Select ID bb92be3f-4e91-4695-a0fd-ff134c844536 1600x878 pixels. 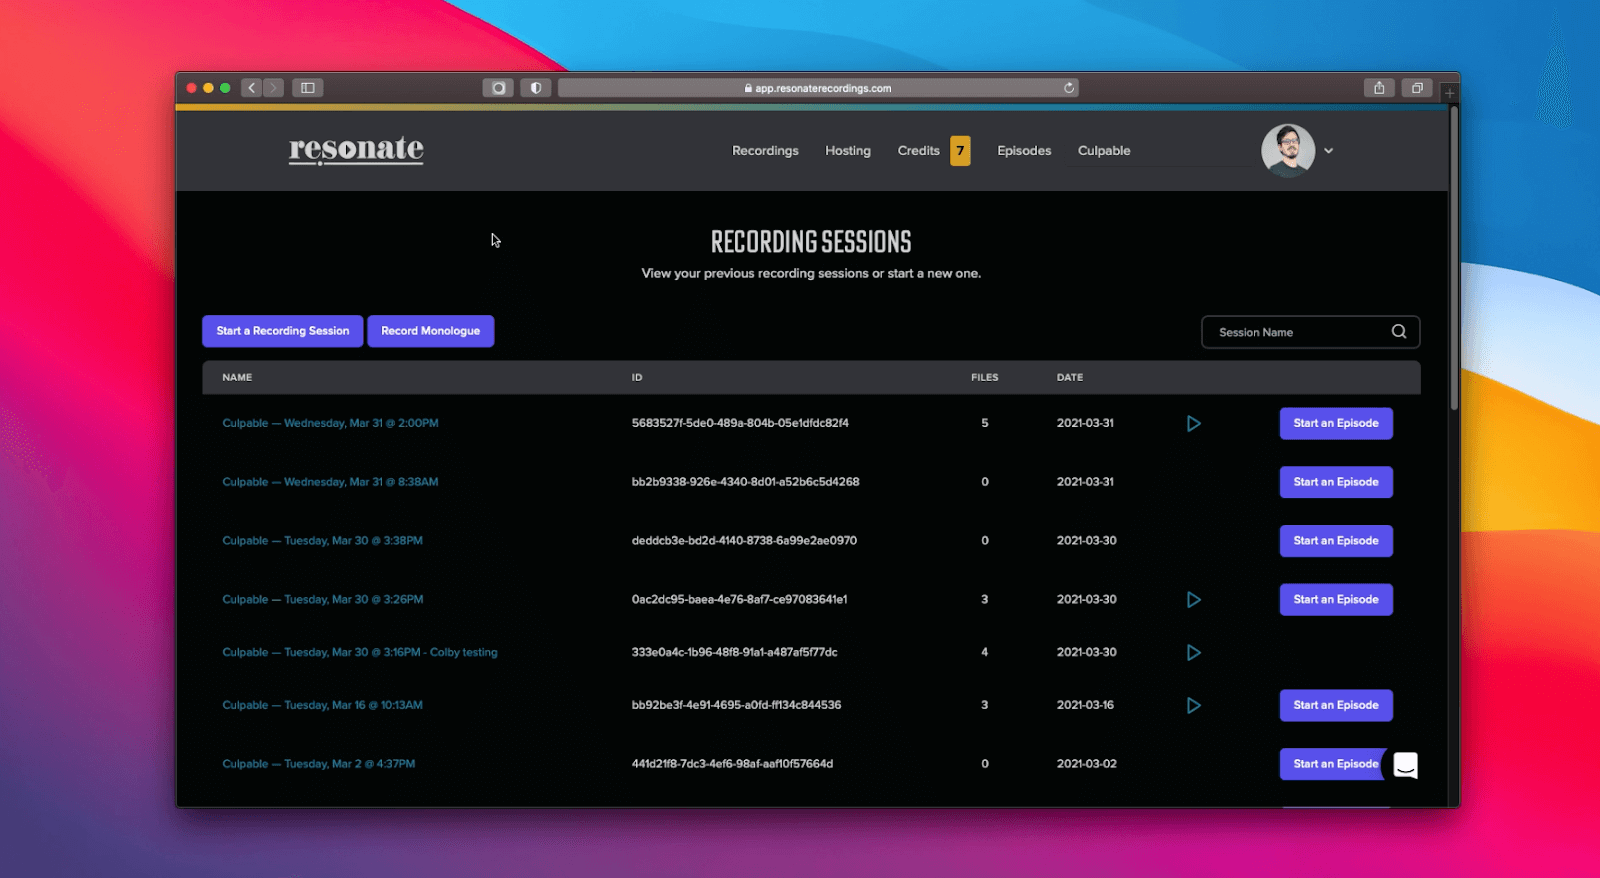[x=736, y=705]
